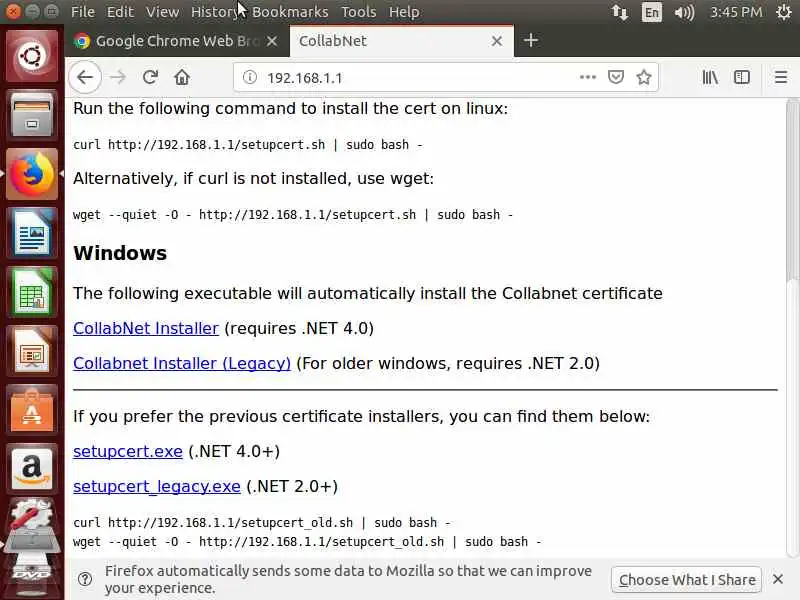The height and width of the screenshot is (600, 800).
Task: Click the wget setupcert_old.sh command line
Action: 307,542
